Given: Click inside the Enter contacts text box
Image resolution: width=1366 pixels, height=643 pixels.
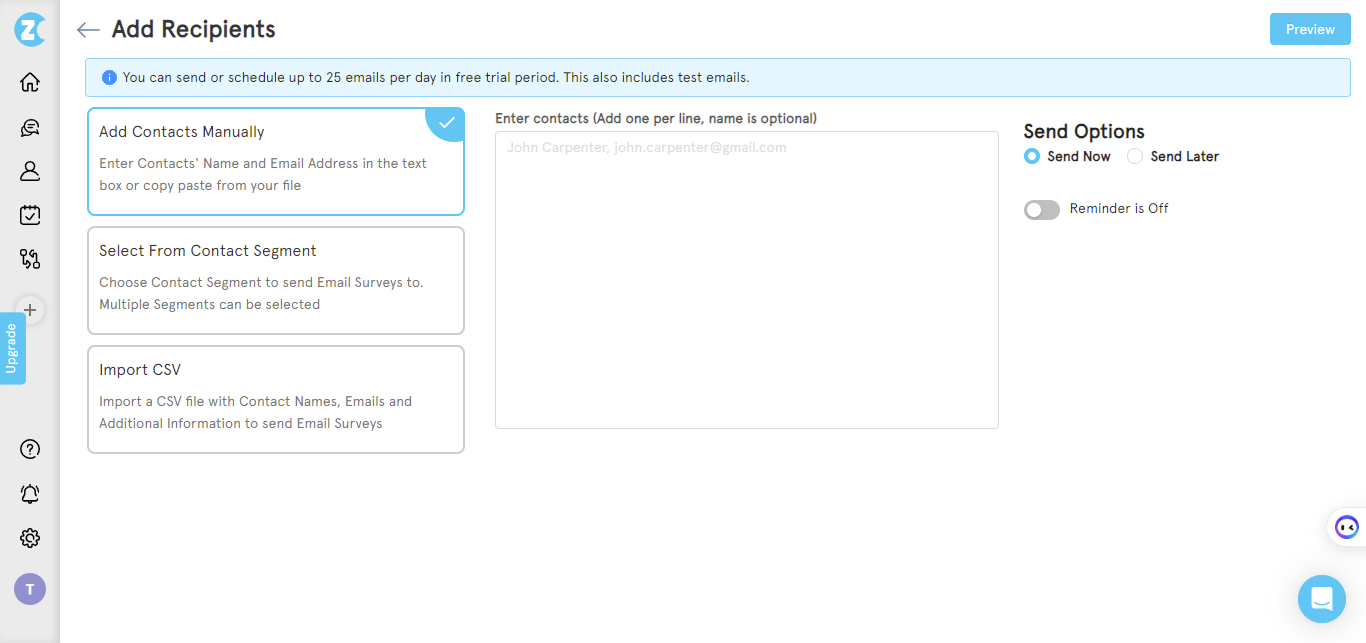Looking at the screenshot, I should (746, 278).
